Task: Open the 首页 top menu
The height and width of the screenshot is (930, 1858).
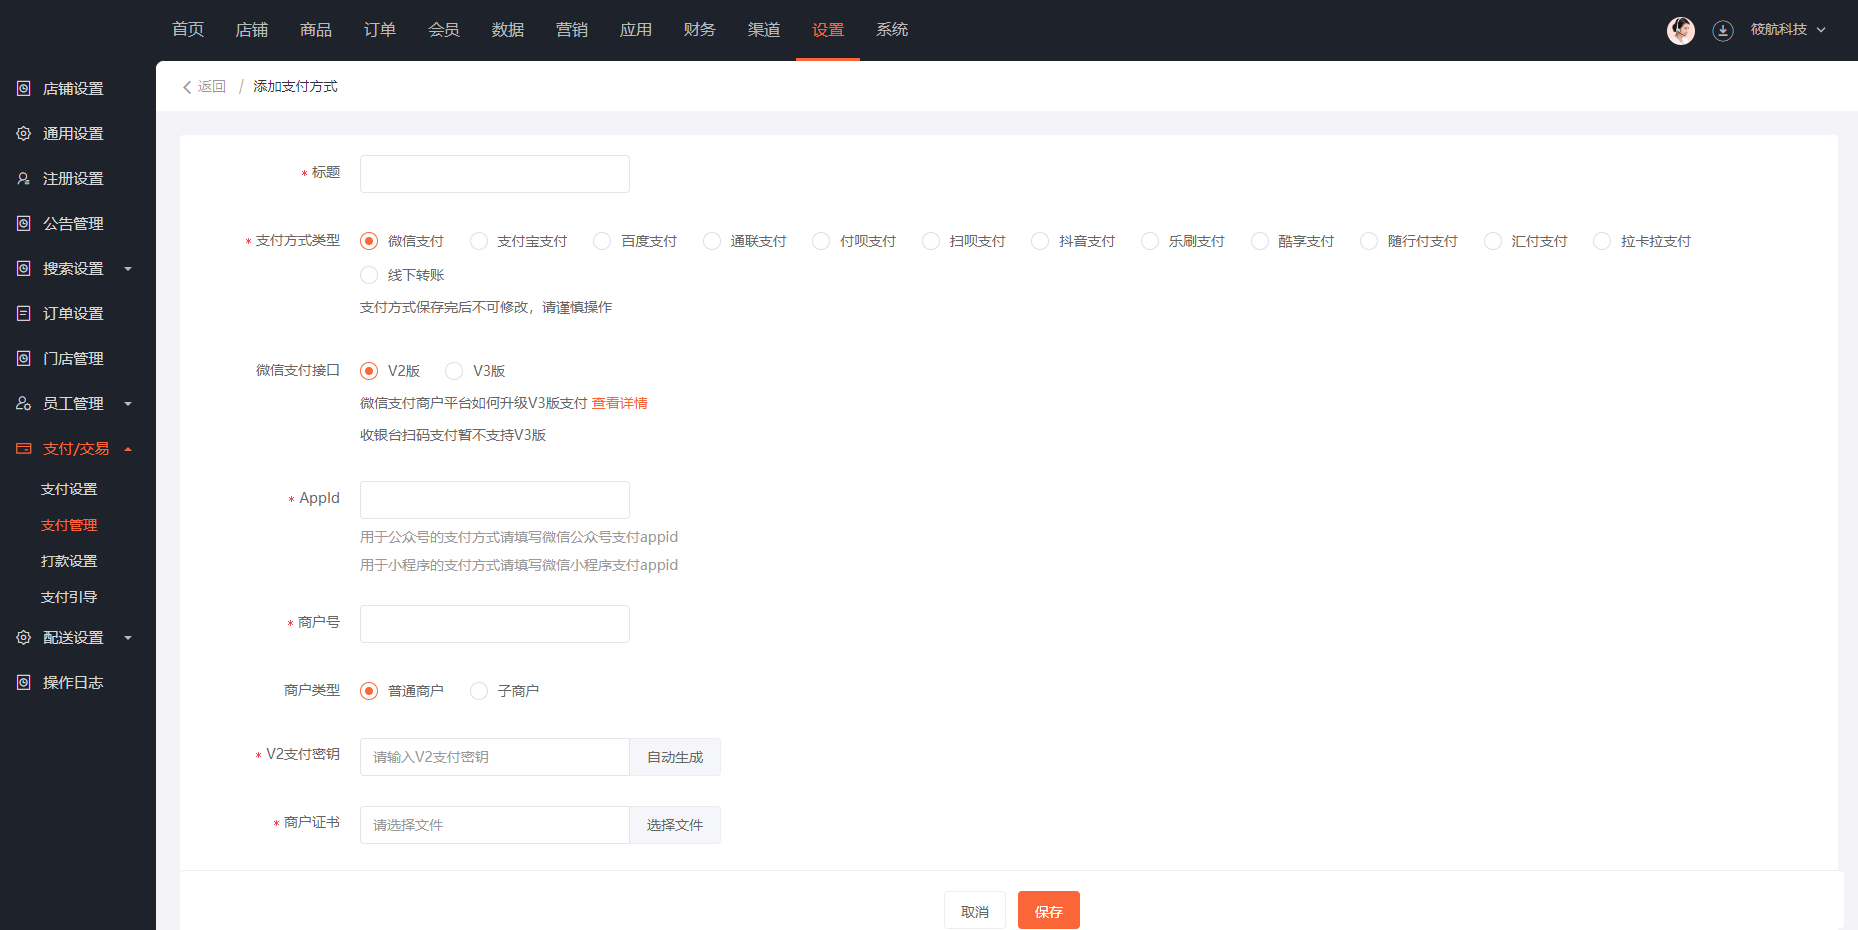Action: (188, 30)
